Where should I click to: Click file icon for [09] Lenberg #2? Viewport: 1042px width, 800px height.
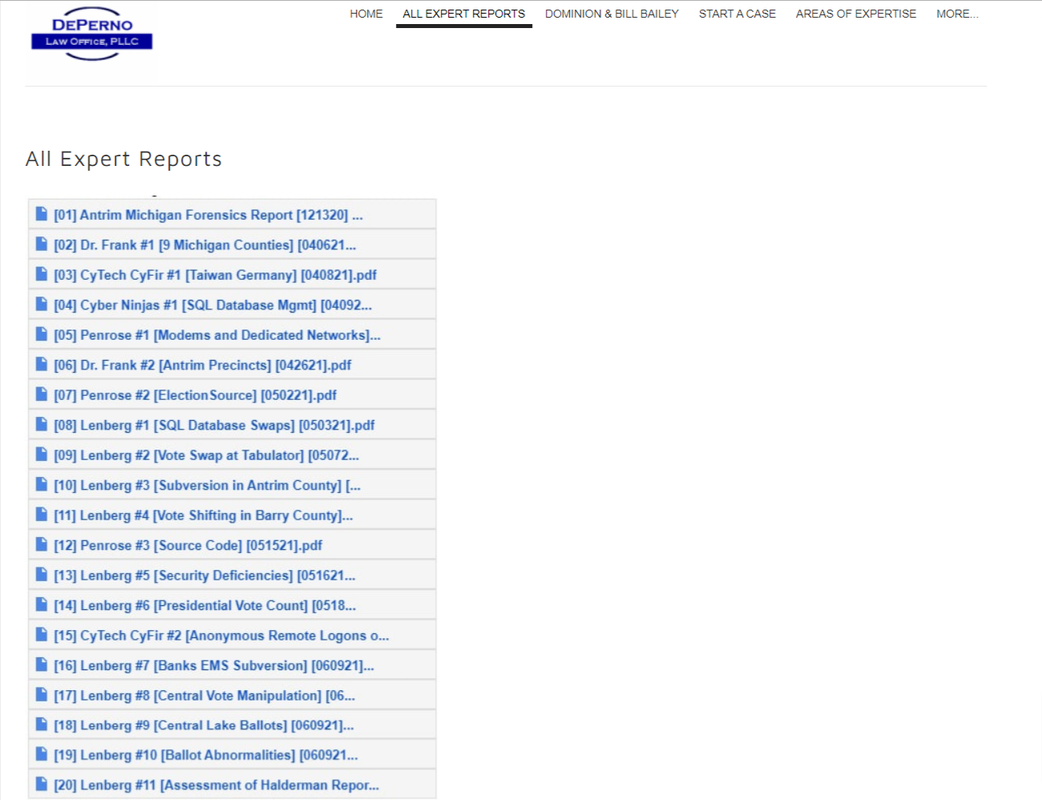[x=41, y=454]
